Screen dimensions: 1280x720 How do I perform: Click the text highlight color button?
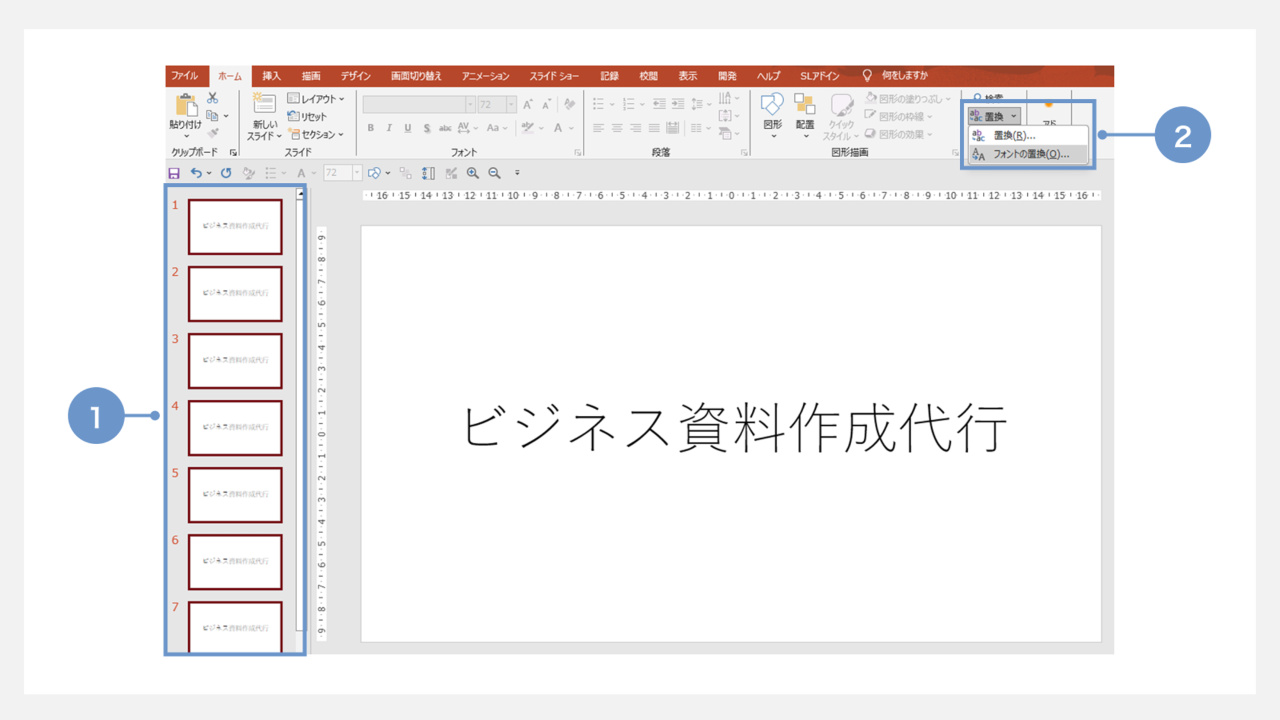coord(528,128)
